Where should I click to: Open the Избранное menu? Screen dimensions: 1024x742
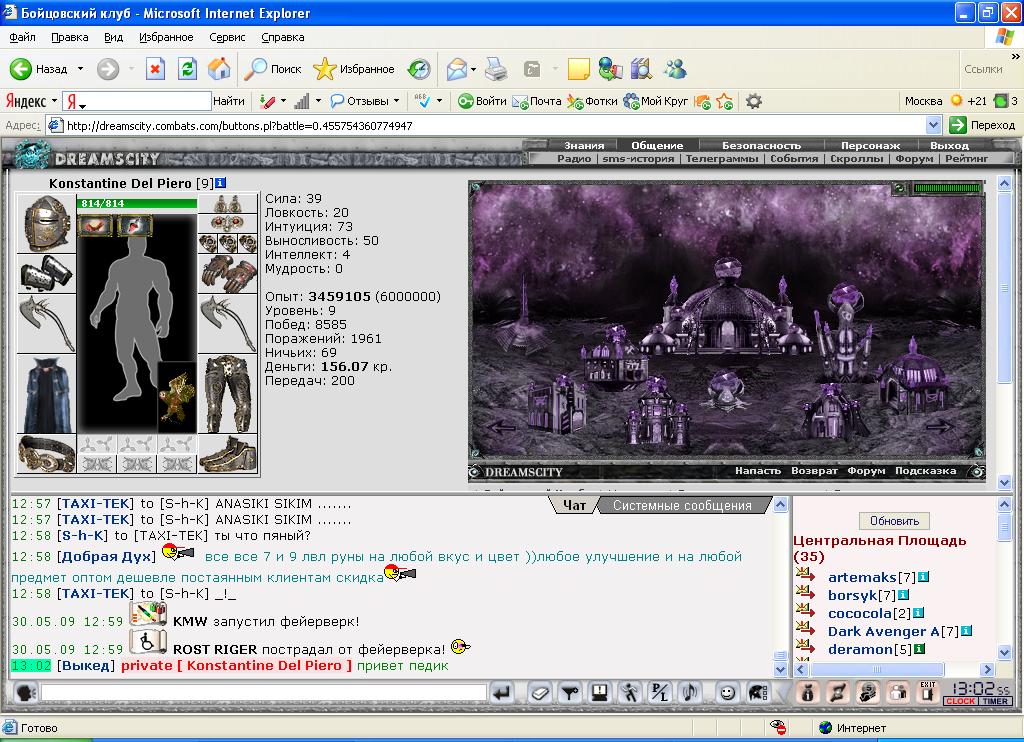[x=166, y=37]
